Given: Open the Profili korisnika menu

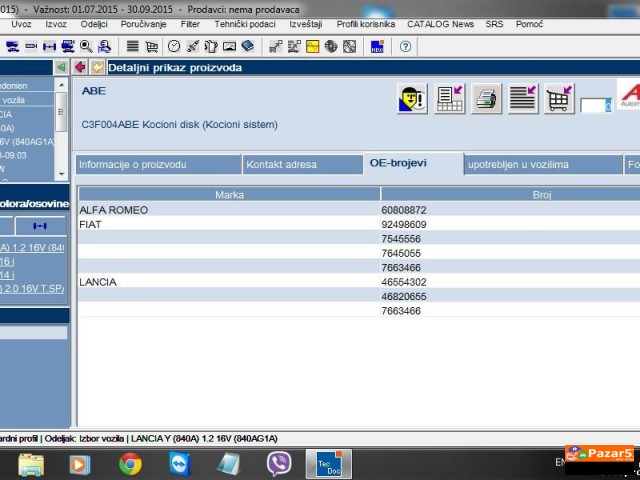Looking at the screenshot, I should click(x=366, y=24).
